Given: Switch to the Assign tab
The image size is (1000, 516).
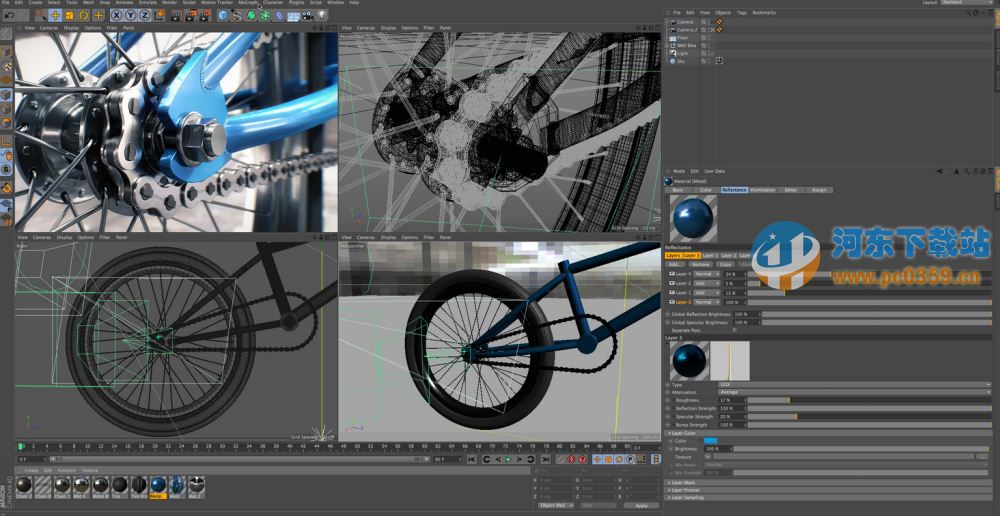Looking at the screenshot, I should coord(820,190).
